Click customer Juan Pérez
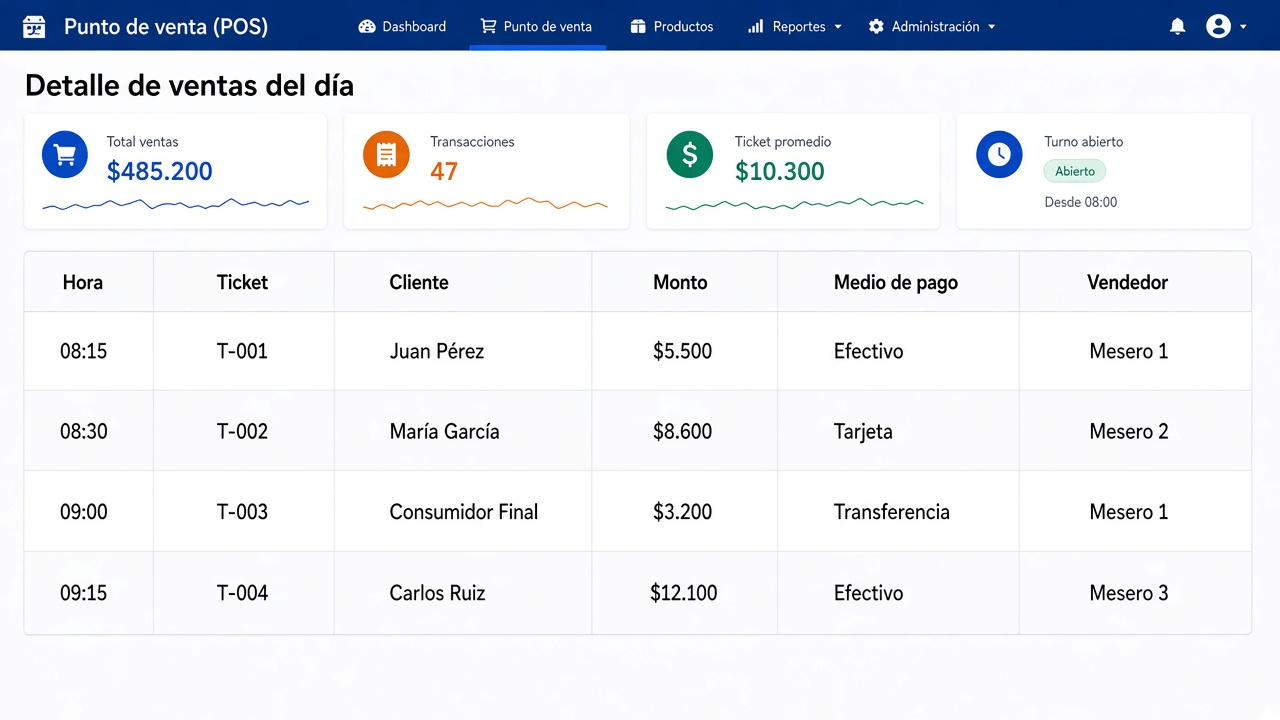This screenshot has height=720, width=1280. 437,351
